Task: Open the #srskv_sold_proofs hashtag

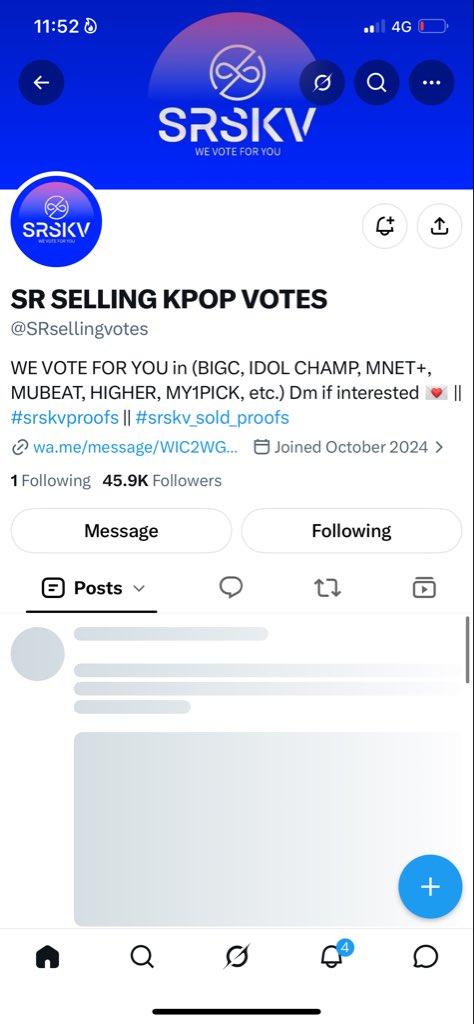Action: [212, 417]
